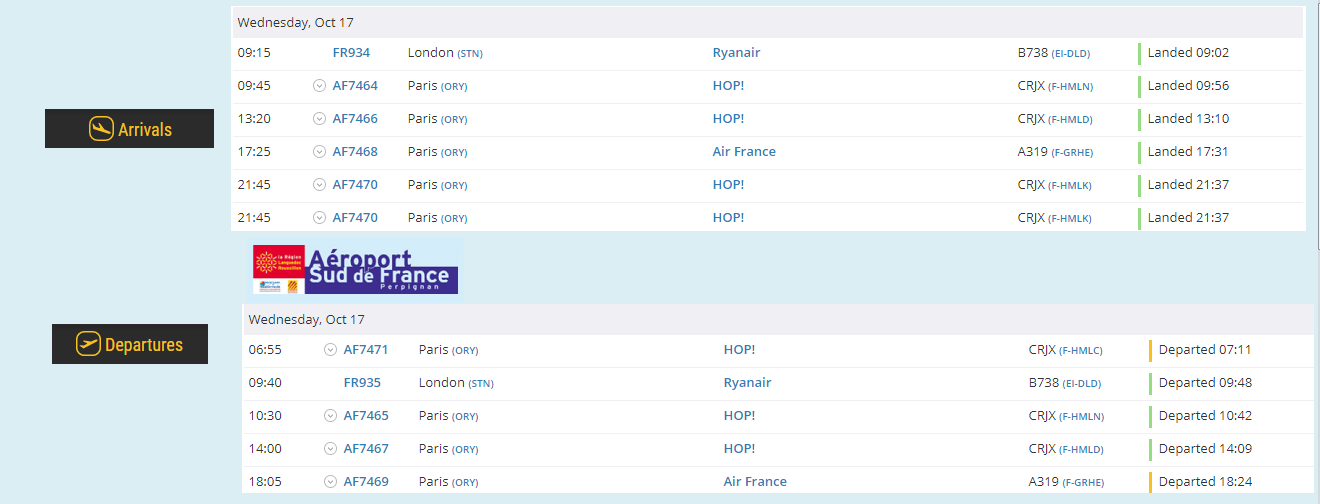The width and height of the screenshot is (1320, 504).
Task: Select status text 'Departed 10:42'
Action: click(1205, 416)
